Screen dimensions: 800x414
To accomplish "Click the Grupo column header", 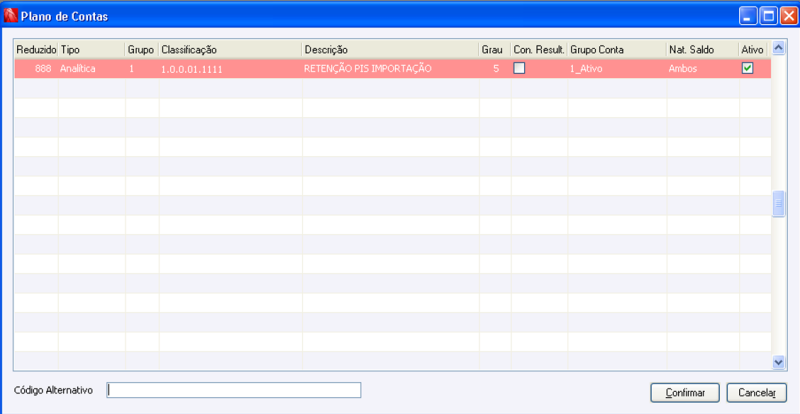I will point(142,50).
